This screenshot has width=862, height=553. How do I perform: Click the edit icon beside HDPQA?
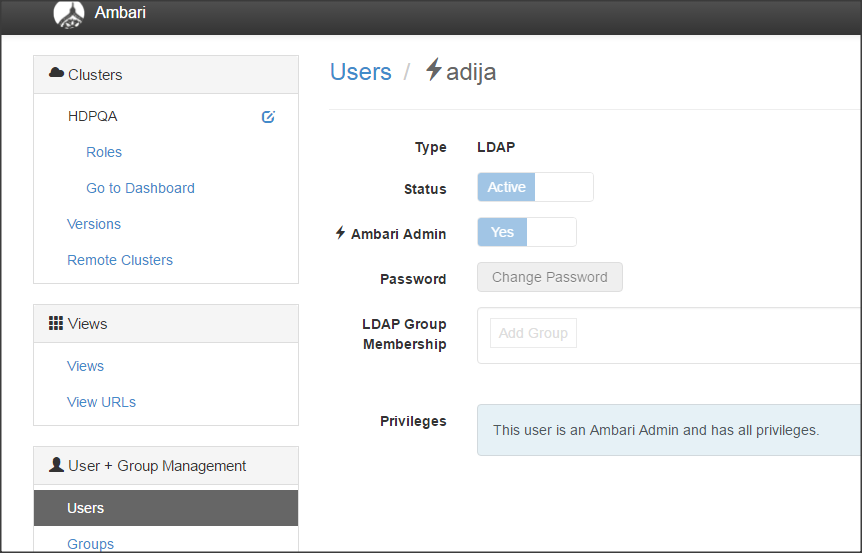[268, 117]
